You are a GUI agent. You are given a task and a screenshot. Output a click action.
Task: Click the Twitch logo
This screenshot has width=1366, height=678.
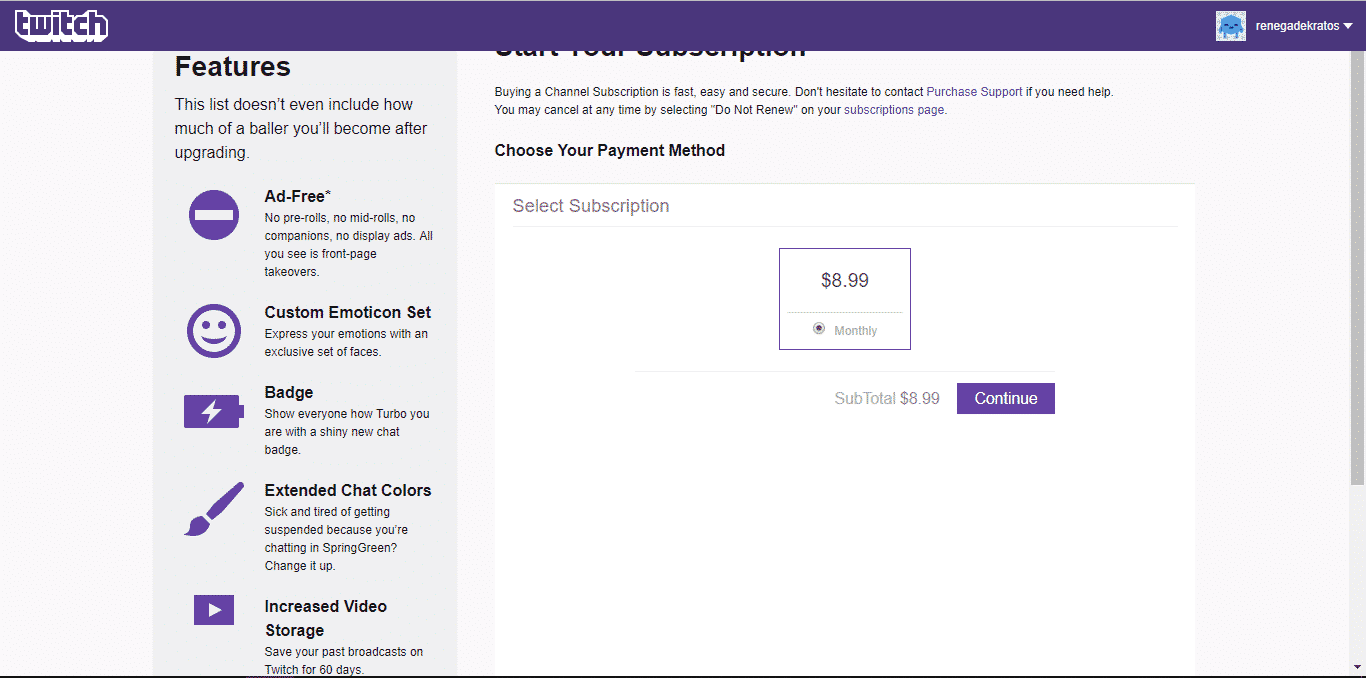click(x=61, y=25)
